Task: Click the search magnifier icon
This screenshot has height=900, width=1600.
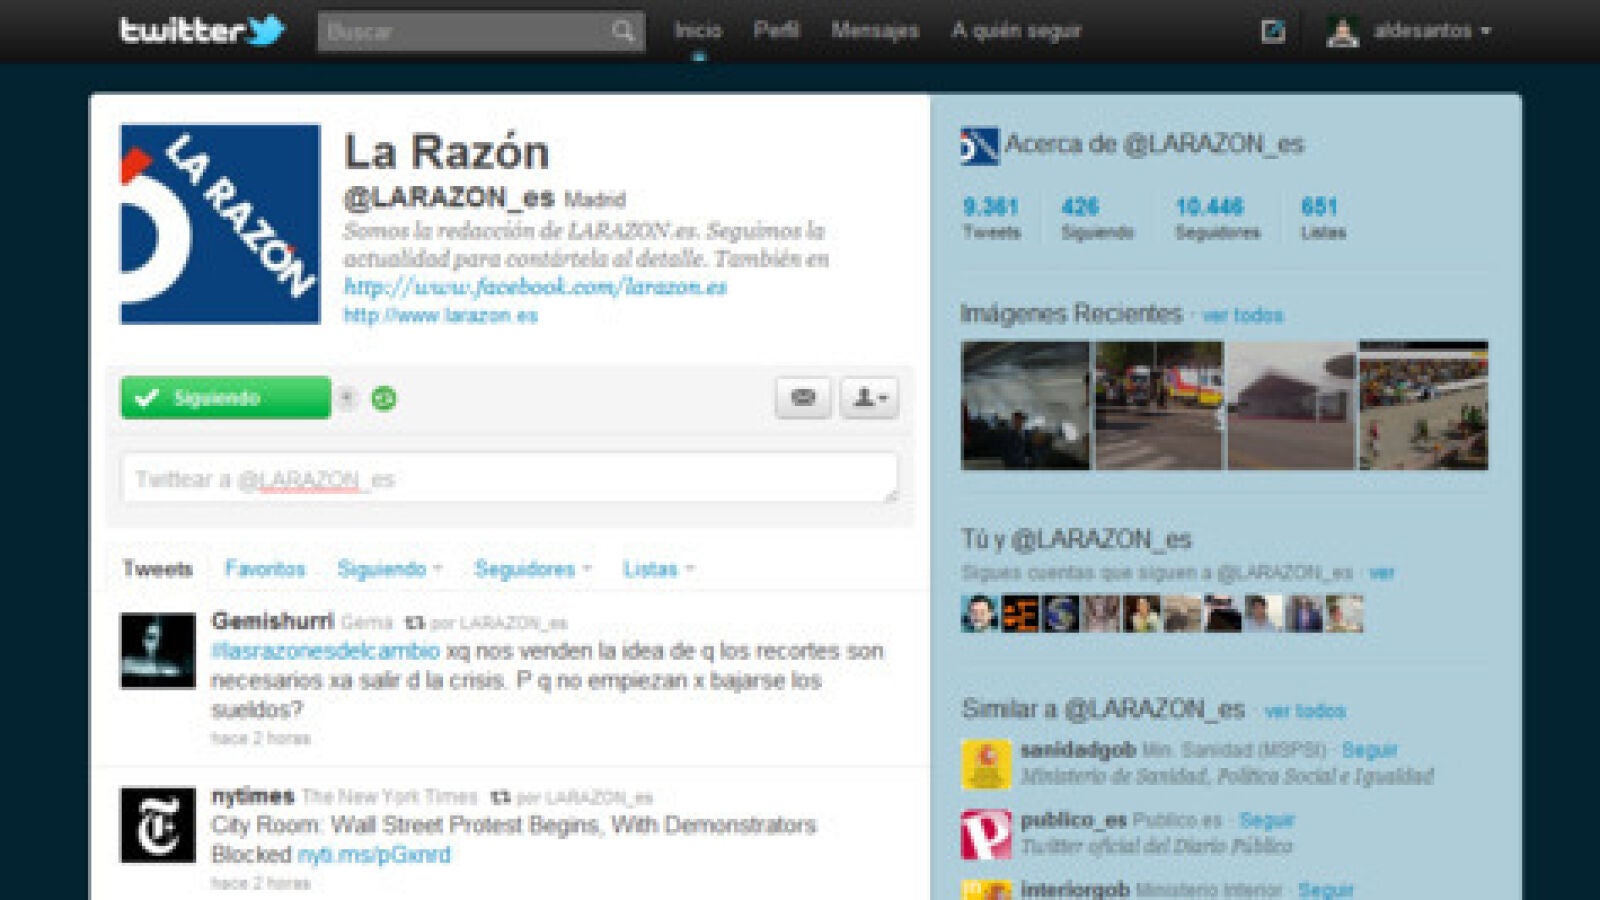Action: point(622,31)
